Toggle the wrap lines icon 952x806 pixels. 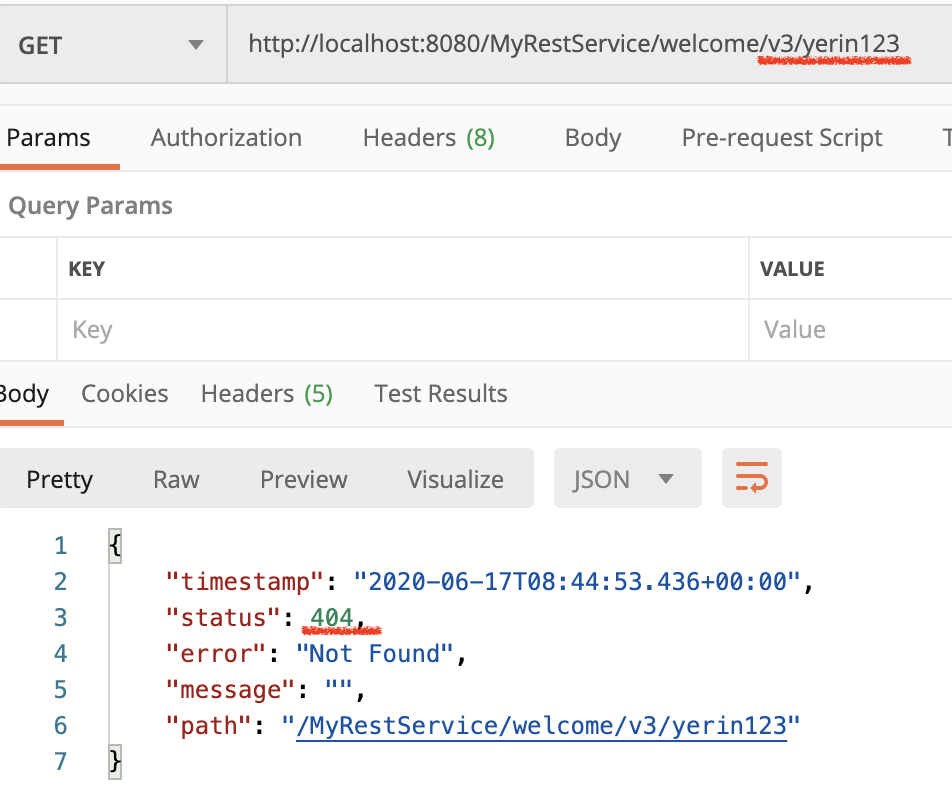point(752,478)
